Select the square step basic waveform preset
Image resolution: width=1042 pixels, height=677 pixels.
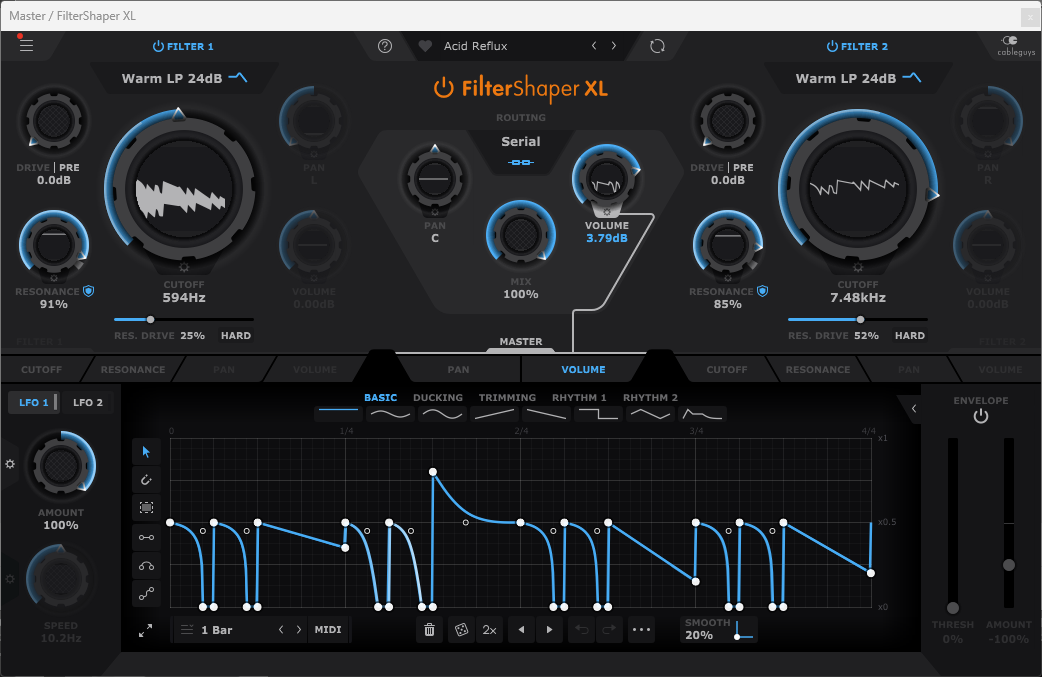click(597, 414)
